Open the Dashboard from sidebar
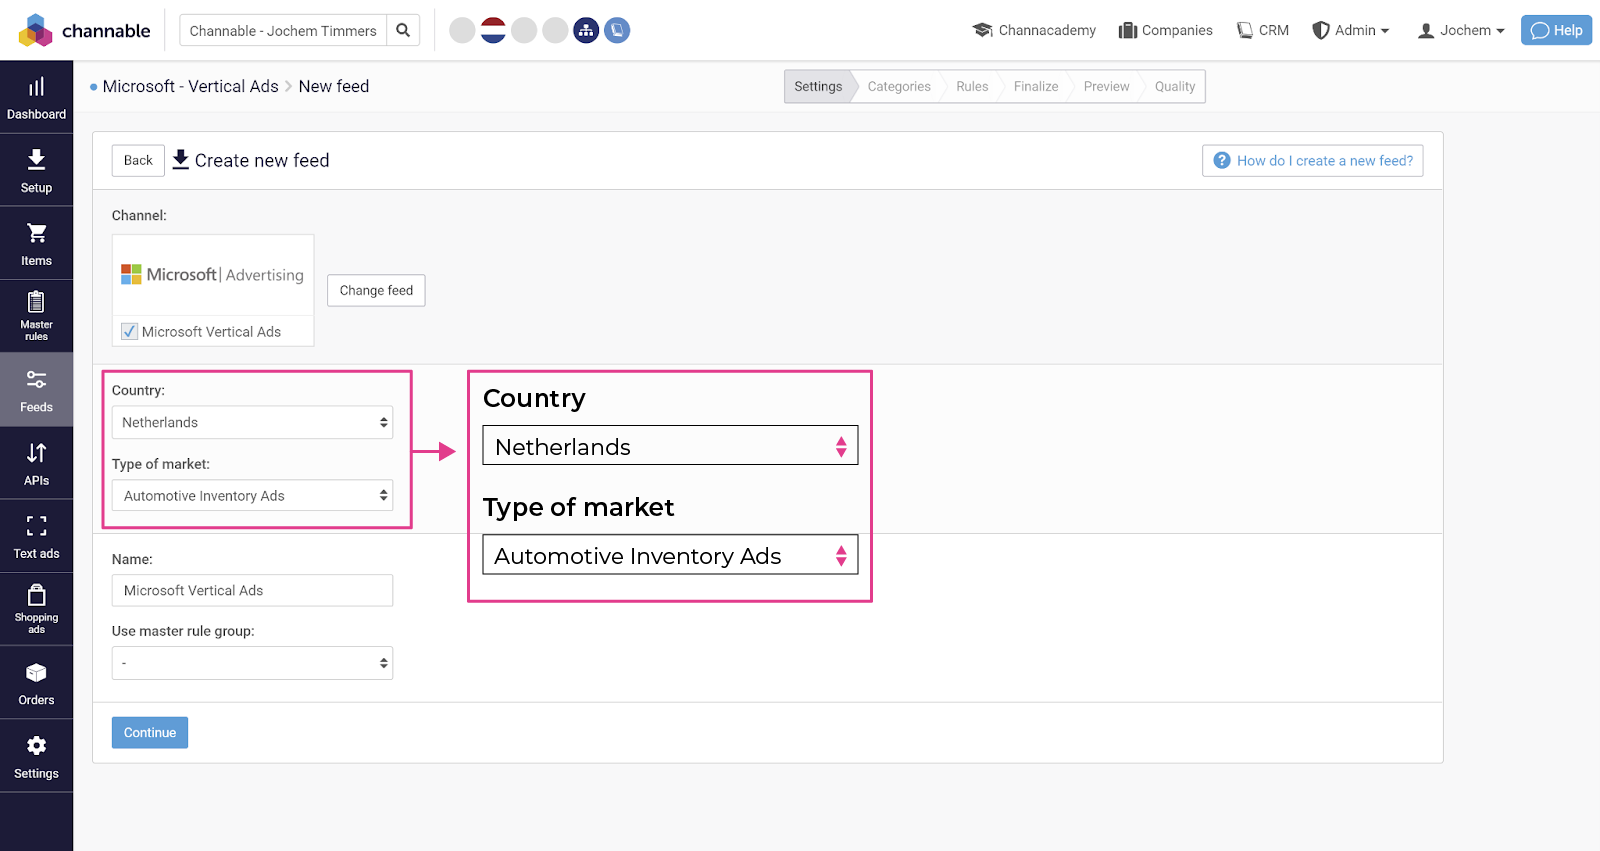The width and height of the screenshot is (1600, 851). [36, 98]
